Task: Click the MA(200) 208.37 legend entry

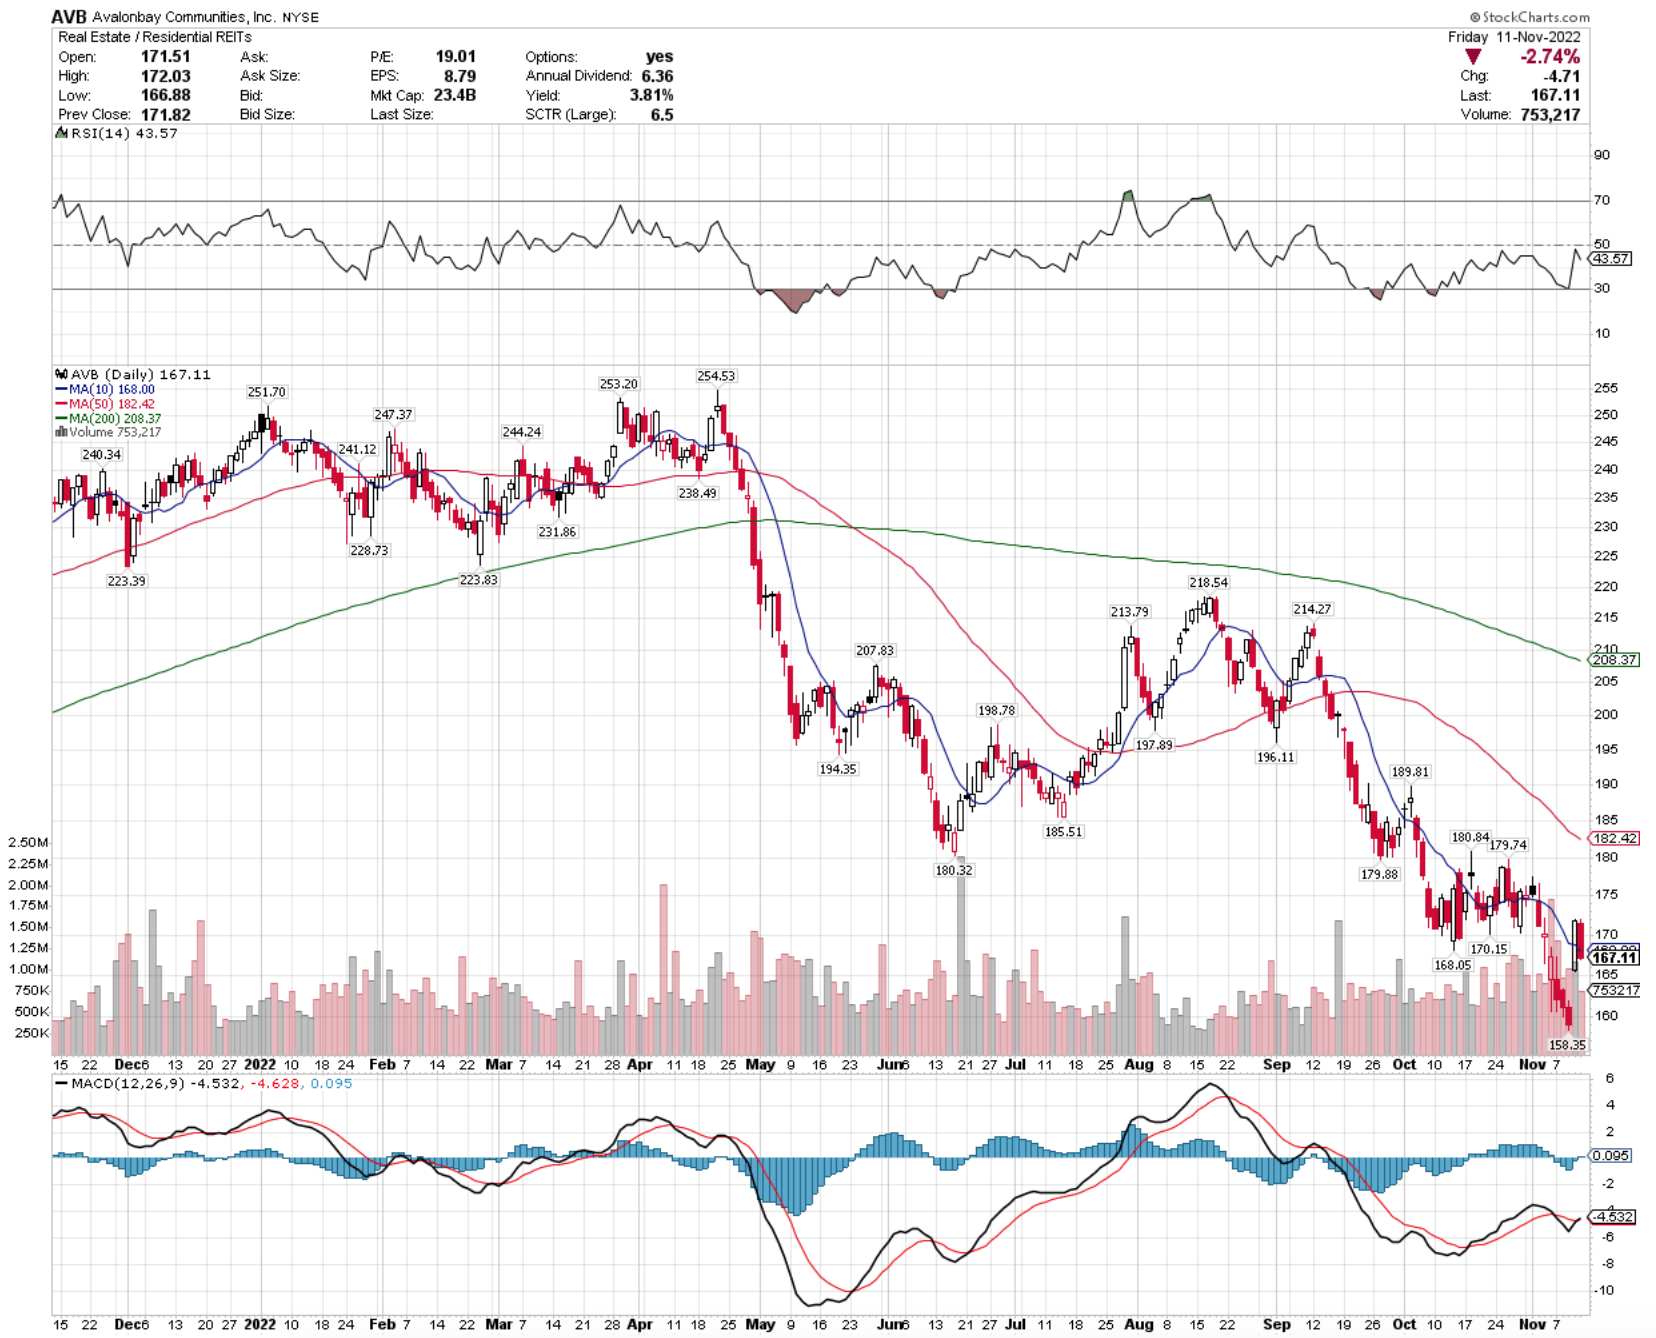Action: tap(108, 418)
